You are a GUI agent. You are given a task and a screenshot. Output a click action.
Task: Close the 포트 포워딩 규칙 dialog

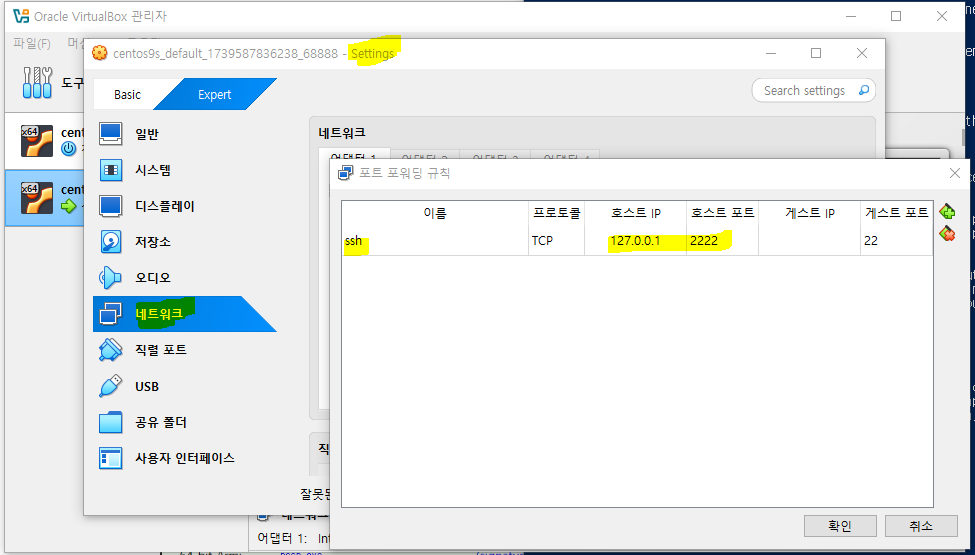[954, 173]
